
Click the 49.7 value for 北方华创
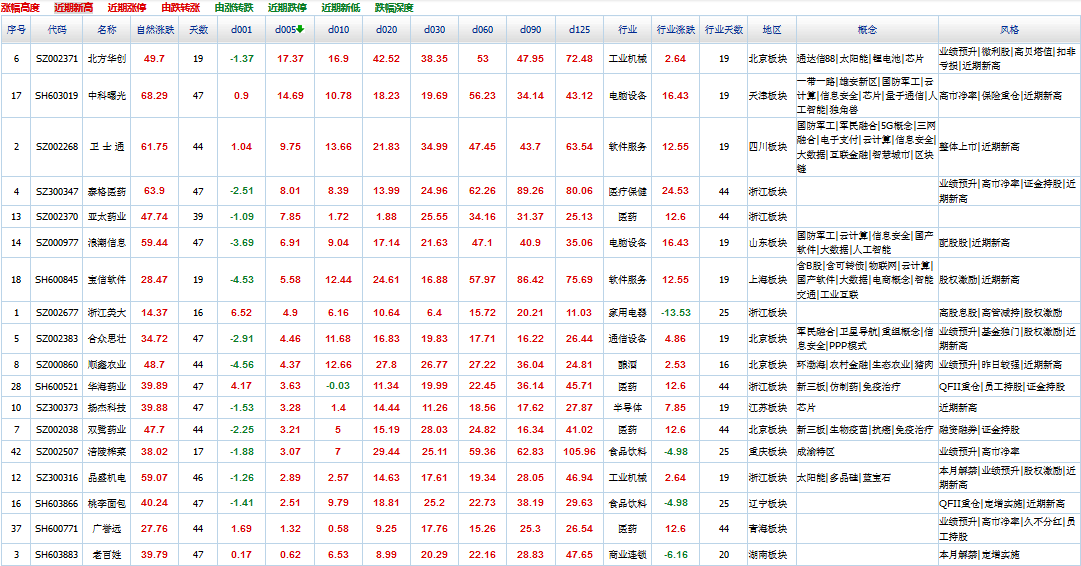tap(154, 59)
